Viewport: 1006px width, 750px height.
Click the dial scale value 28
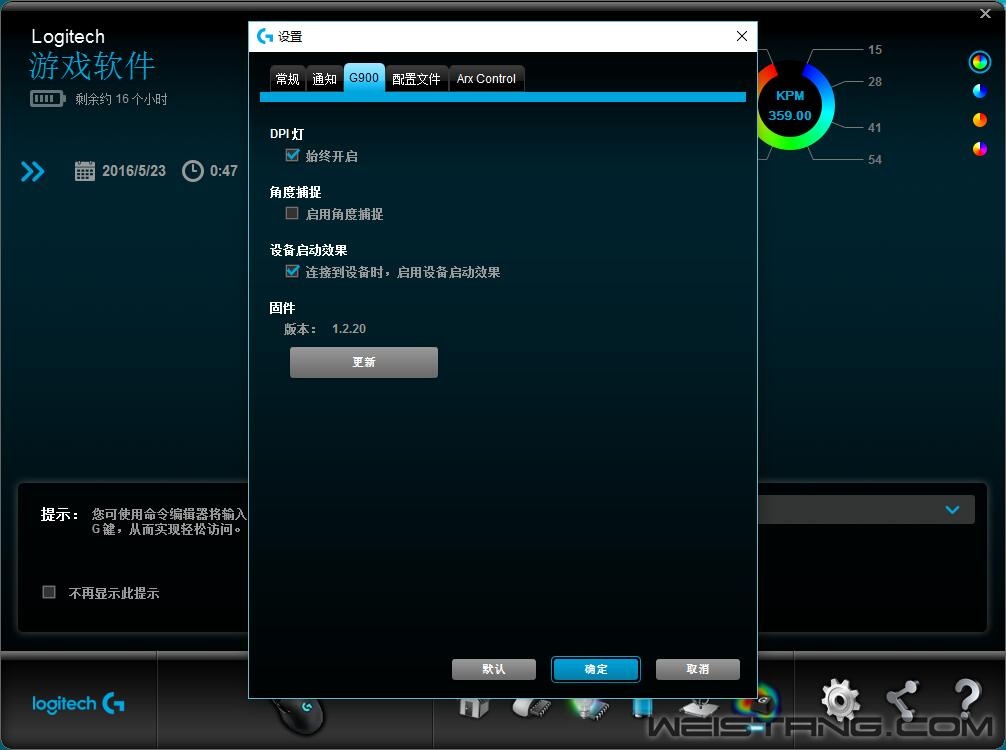[x=875, y=82]
